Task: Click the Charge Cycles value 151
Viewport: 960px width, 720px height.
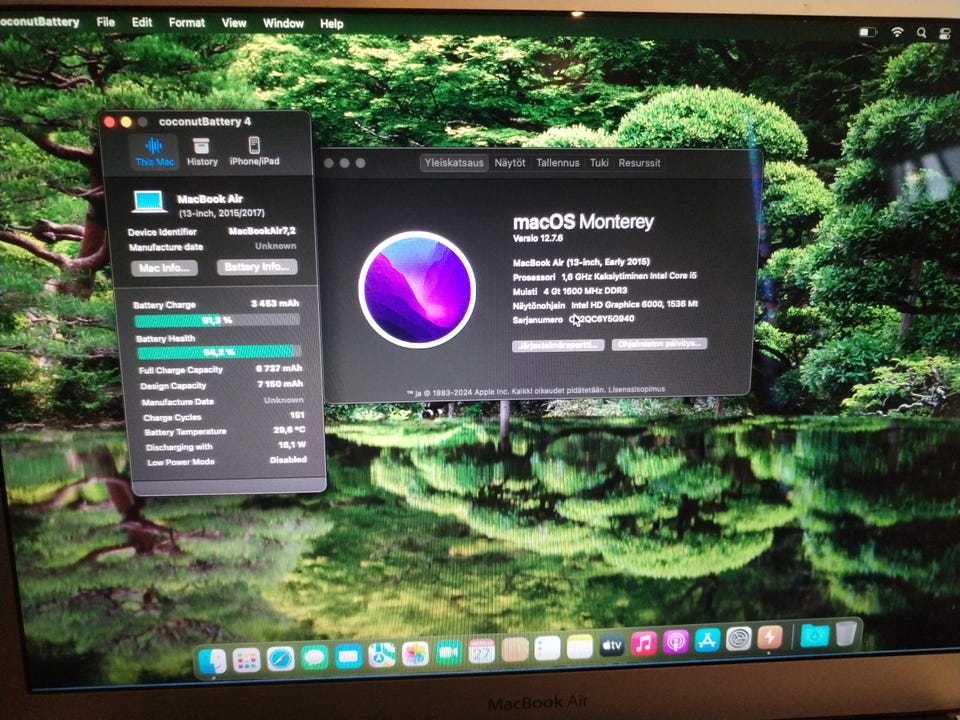Action: (x=298, y=414)
